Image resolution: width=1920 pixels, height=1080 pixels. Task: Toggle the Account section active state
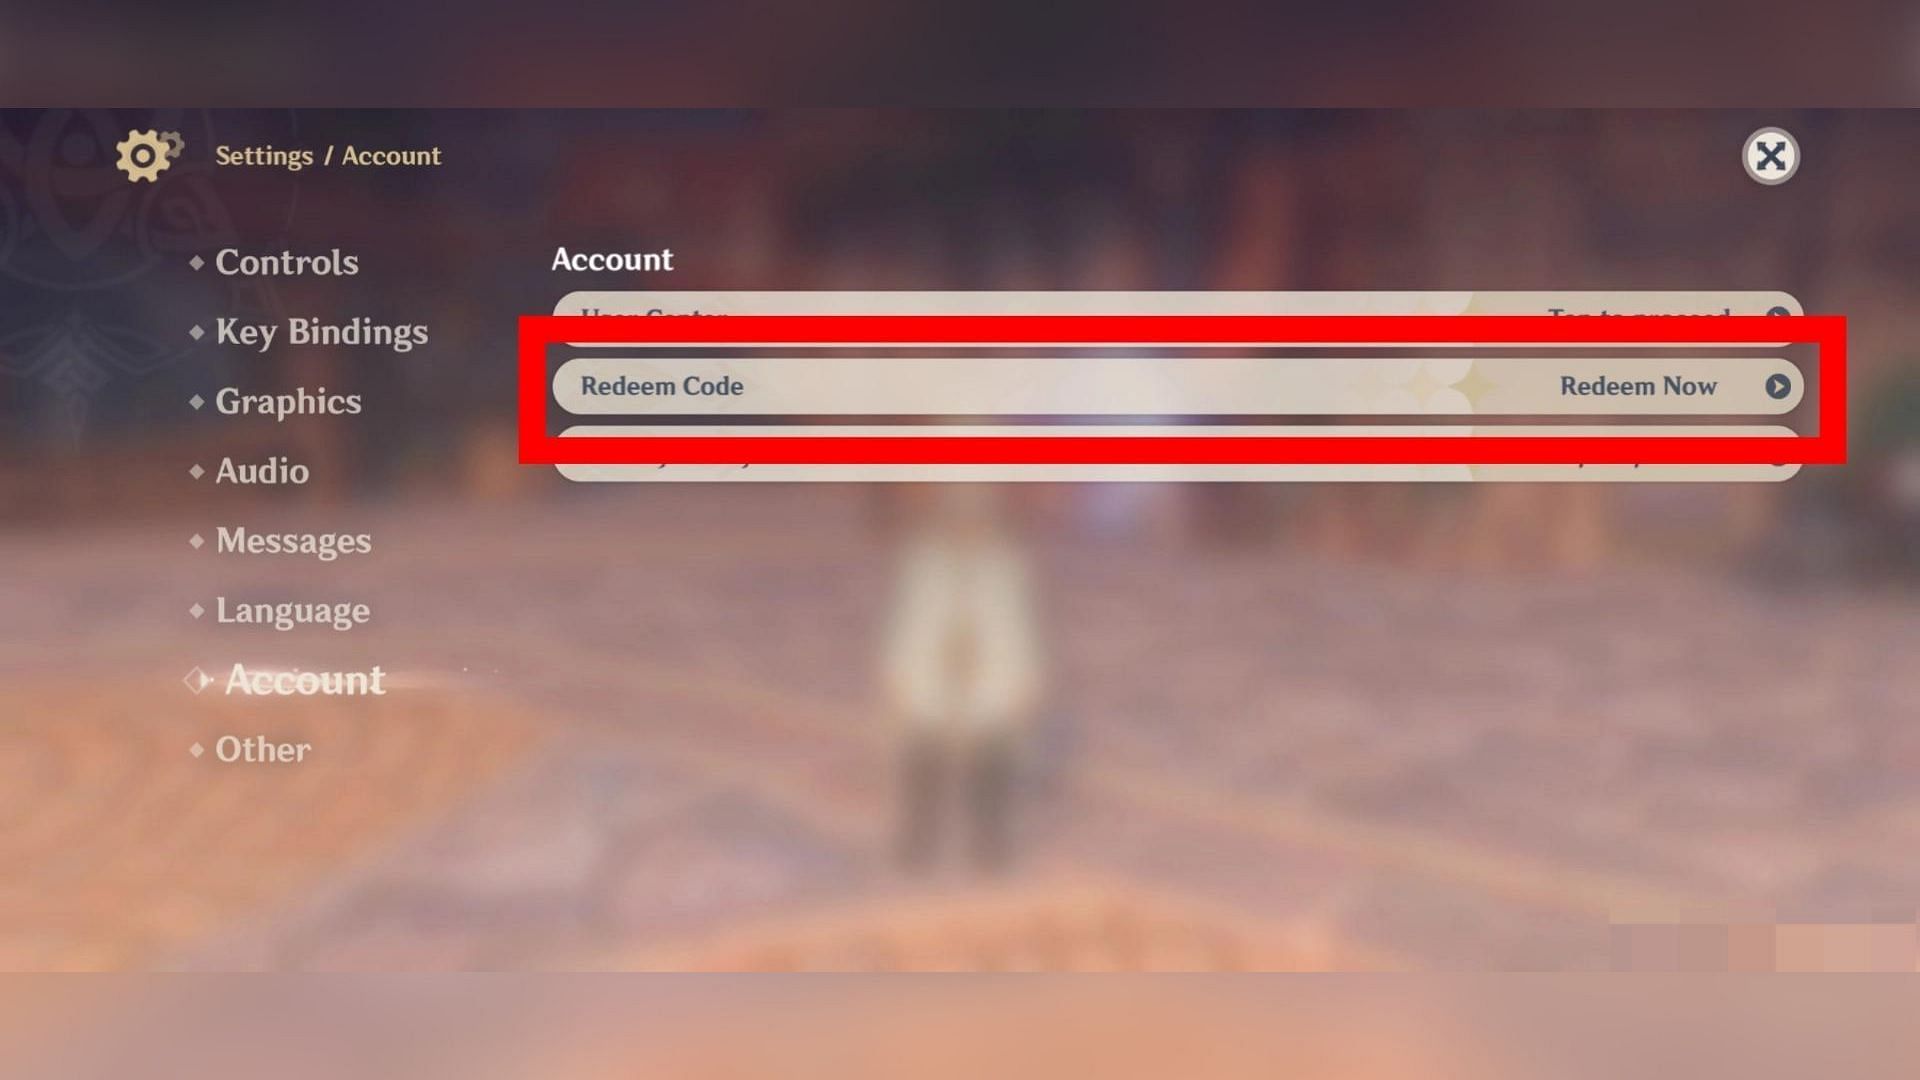point(301,680)
